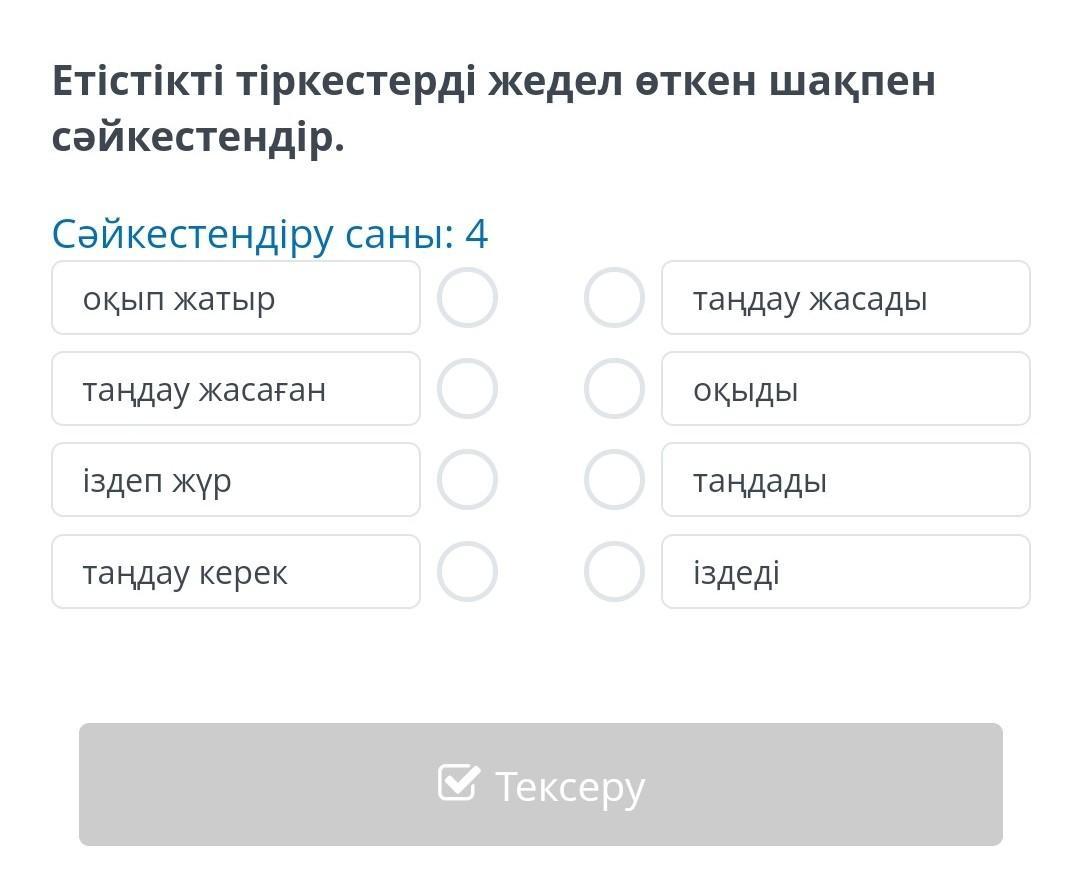The height and width of the screenshot is (892, 1080).
Task: Click the таңдау жасады option box
Action: (x=845, y=298)
